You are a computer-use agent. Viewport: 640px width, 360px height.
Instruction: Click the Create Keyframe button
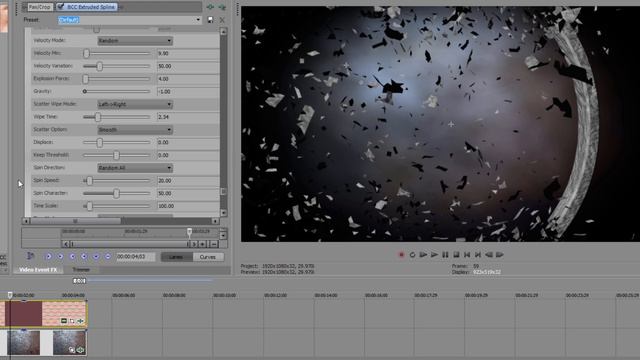[x=96, y=256]
